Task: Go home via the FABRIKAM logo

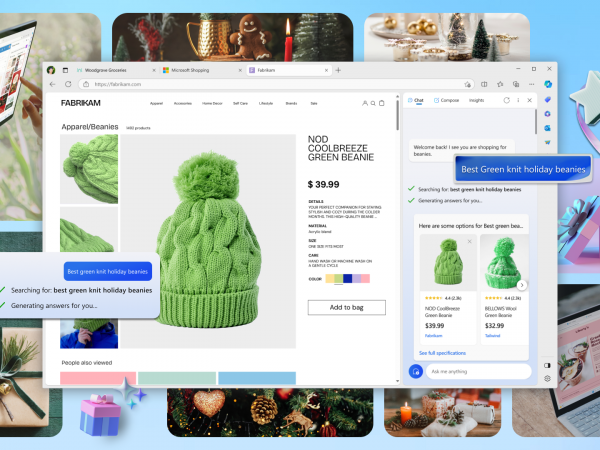Action: click(81, 103)
